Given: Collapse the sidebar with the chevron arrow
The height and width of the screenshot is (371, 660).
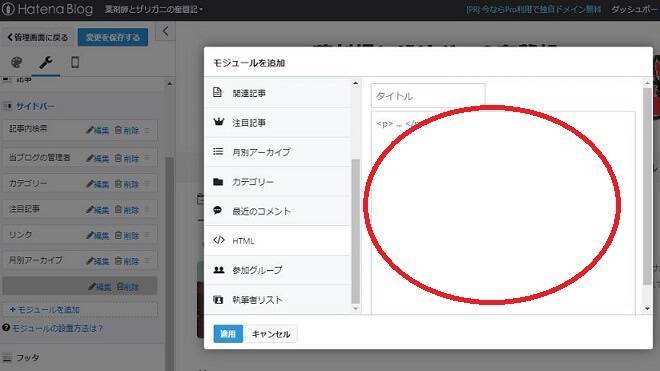Looking at the screenshot, I should (x=165, y=31).
